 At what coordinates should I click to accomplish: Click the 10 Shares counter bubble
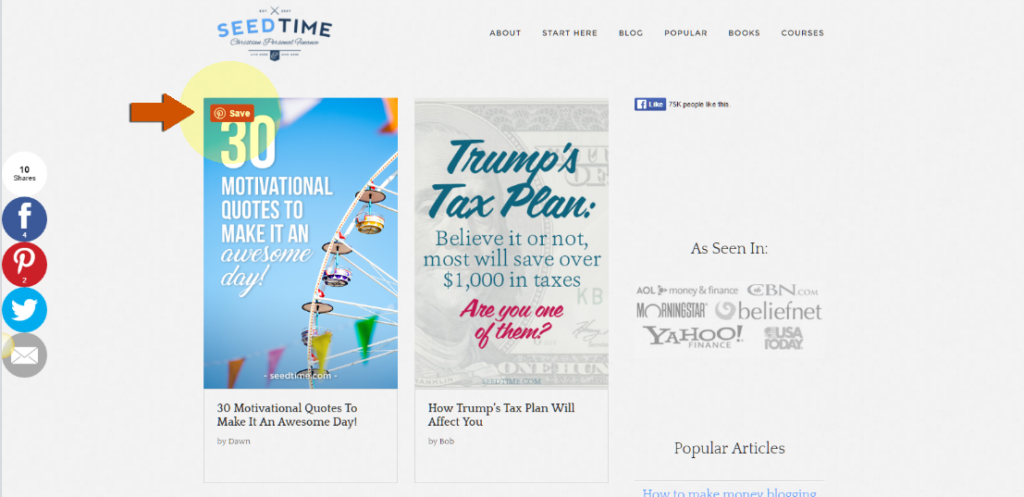[24, 174]
